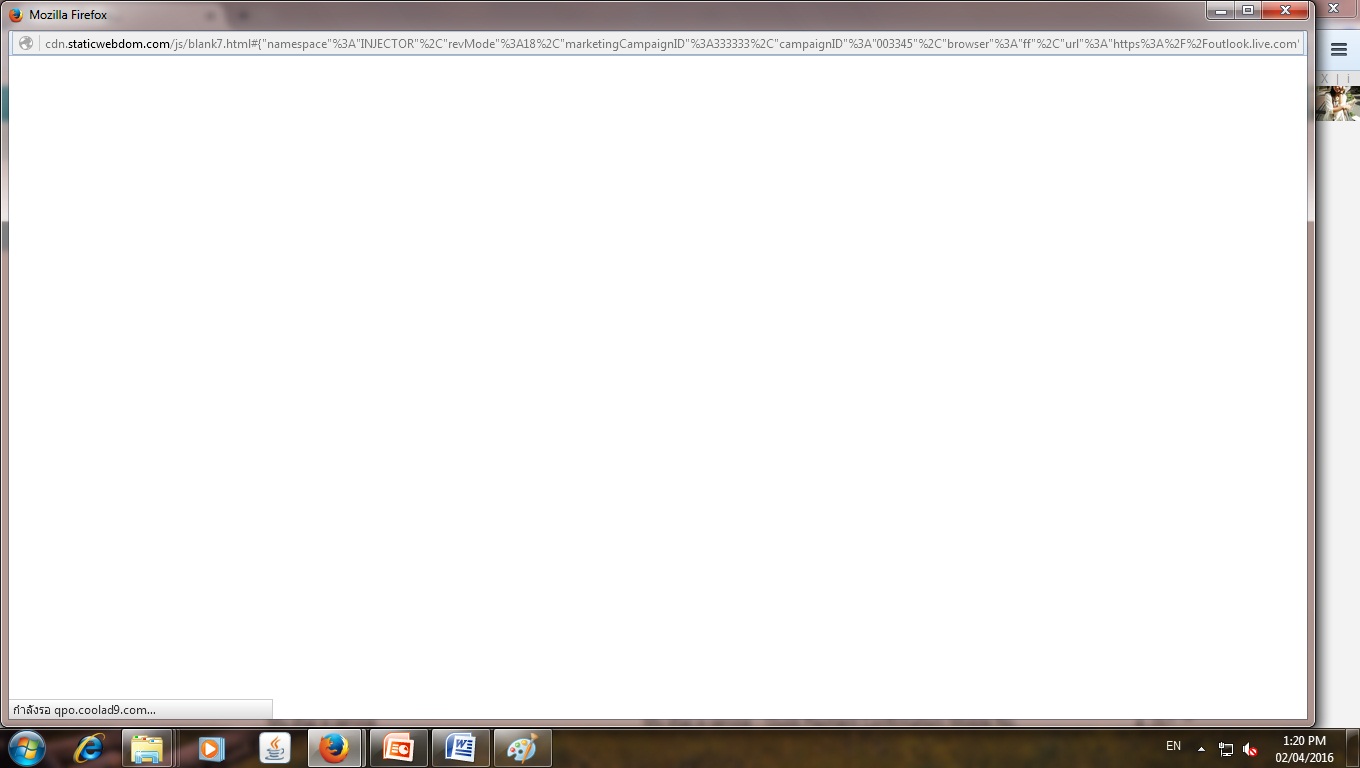The height and width of the screenshot is (768, 1360).
Task: Open the Windows Start button
Action: click(27, 748)
